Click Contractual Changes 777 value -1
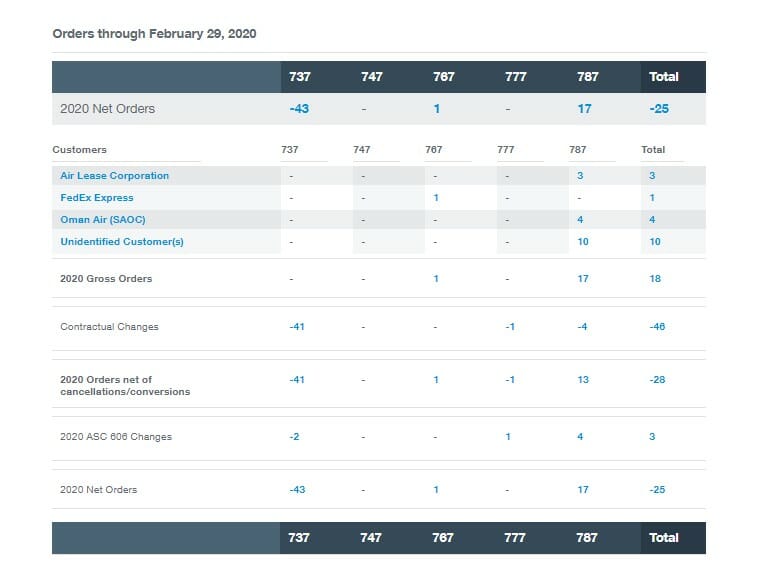The image size is (758, 568). pyautogui.click(x=510, y=327)
